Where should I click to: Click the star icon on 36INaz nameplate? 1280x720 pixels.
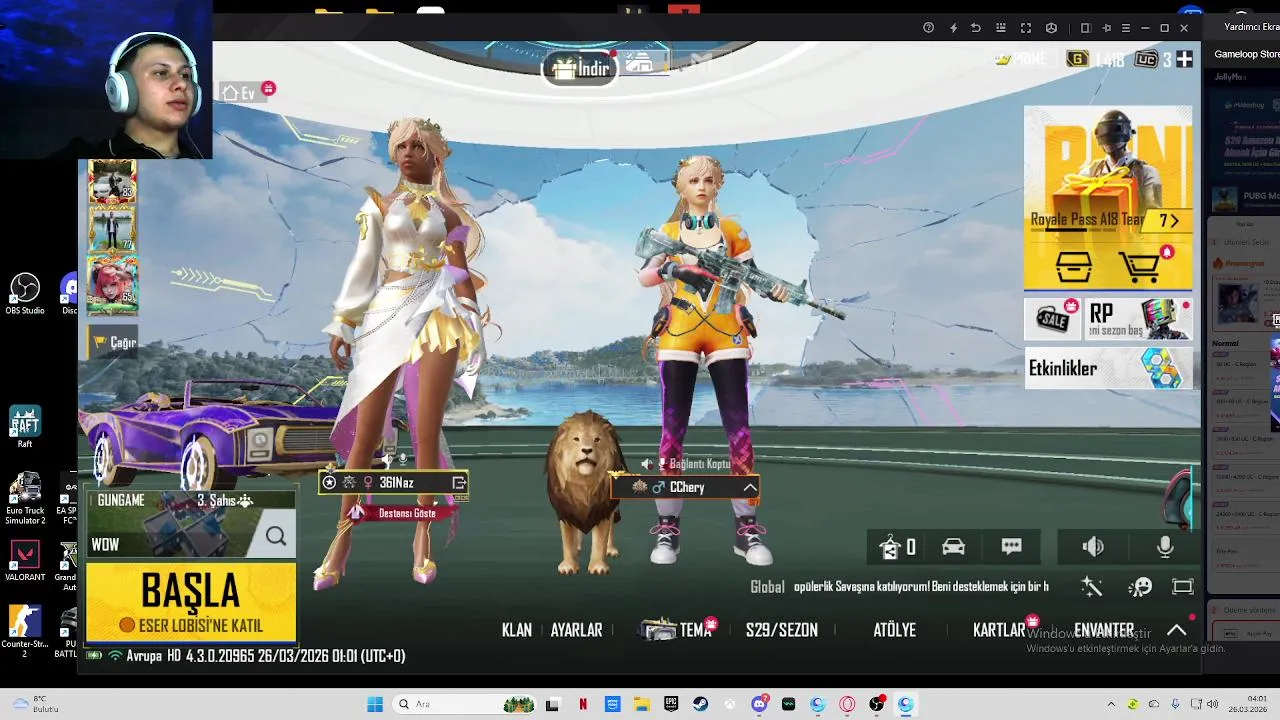click(x=329, y=483)
